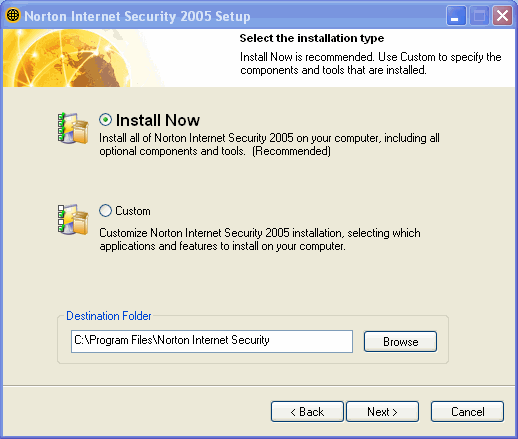
Task: Select the Custom radio button
Action: [105, 211]
